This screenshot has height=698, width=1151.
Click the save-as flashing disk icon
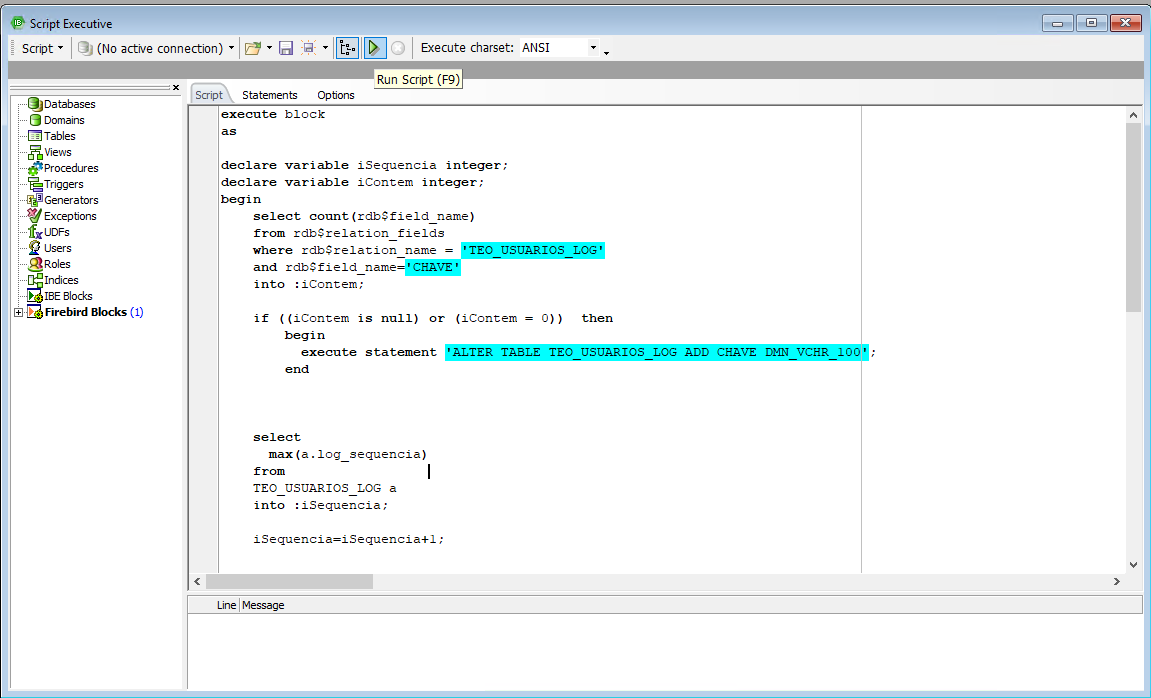[309, 48]
